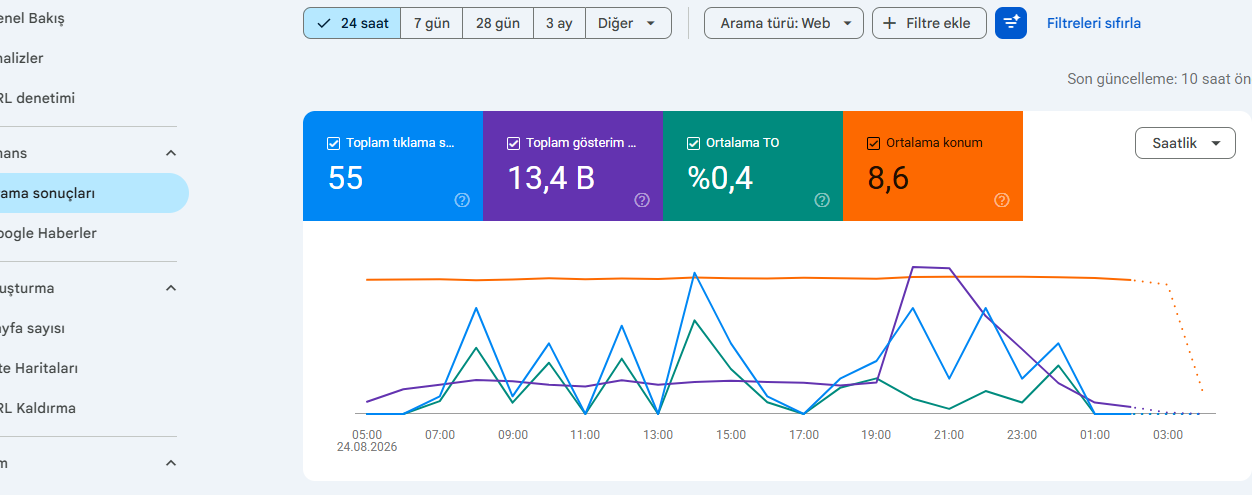Disable the Ortalama konum checkbox
Viewport: 1252px width, 495px height.
pos(874,143)
